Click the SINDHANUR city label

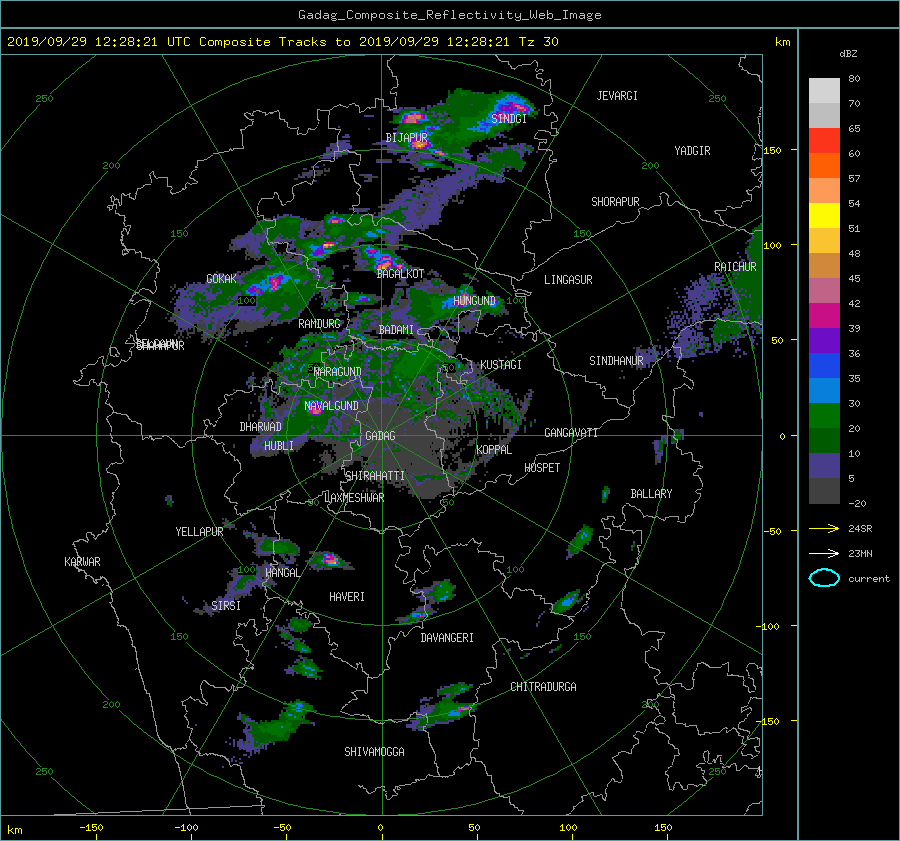pyautogui.click(x=616, y=361)
